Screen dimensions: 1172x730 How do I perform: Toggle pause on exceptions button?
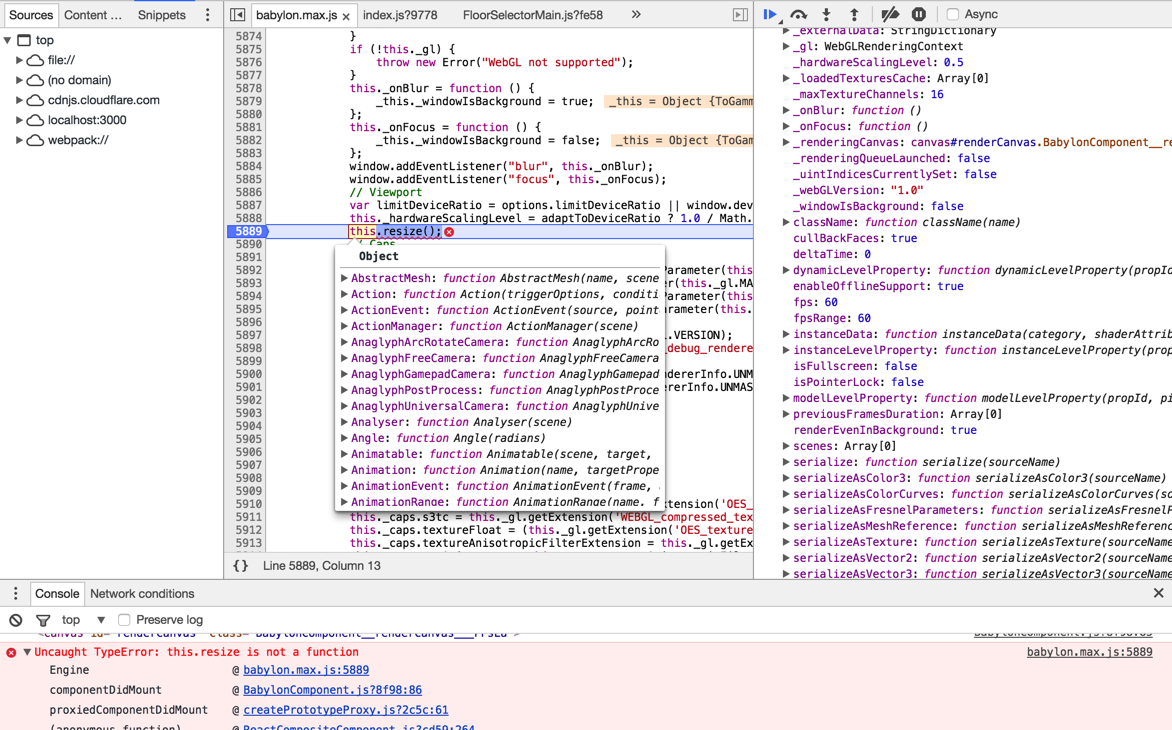919,14
